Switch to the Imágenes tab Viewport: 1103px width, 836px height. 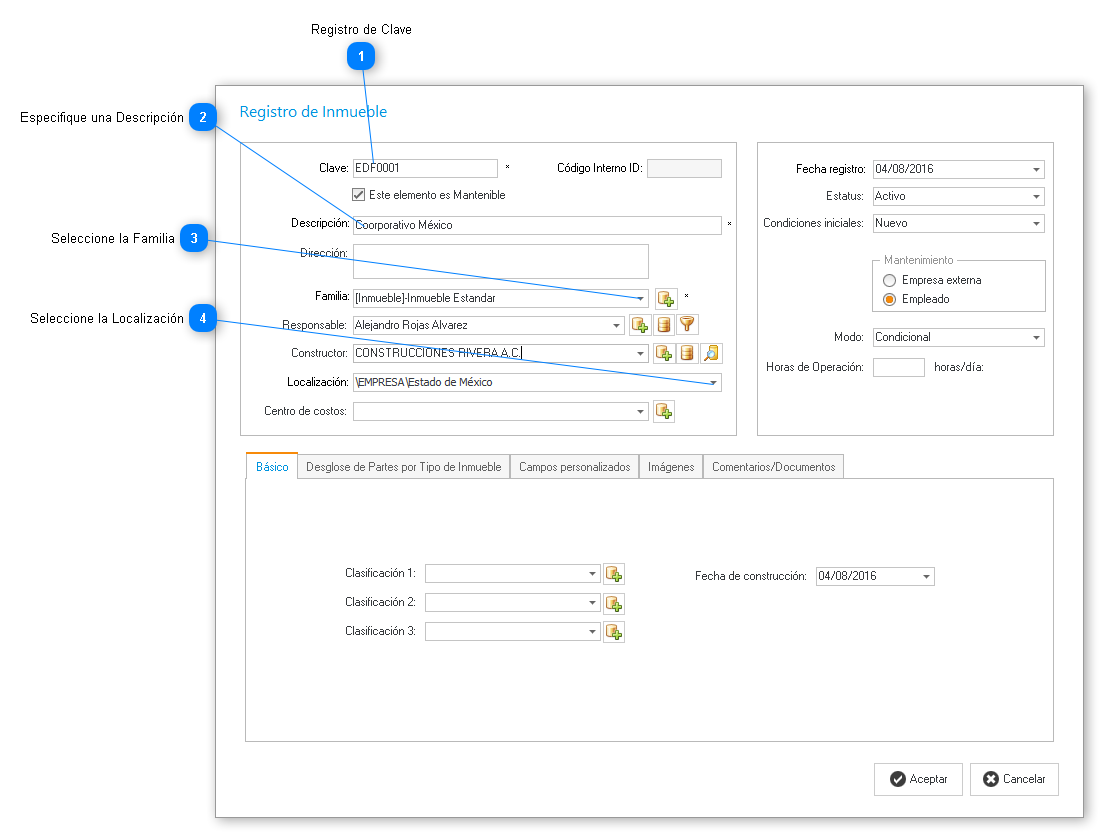coord(670,467)
